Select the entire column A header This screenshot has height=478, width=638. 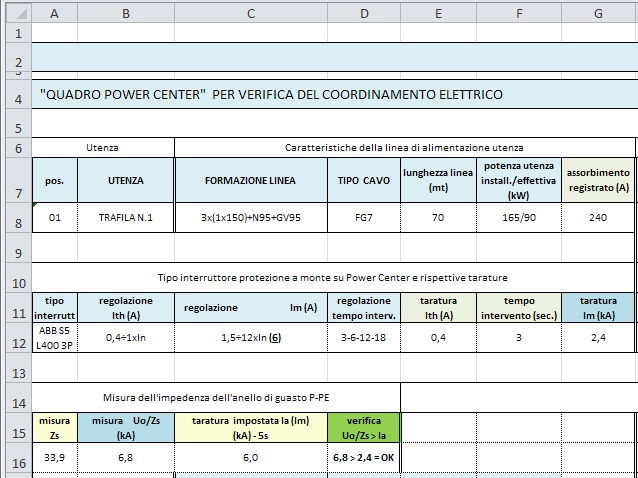[54, 12]
